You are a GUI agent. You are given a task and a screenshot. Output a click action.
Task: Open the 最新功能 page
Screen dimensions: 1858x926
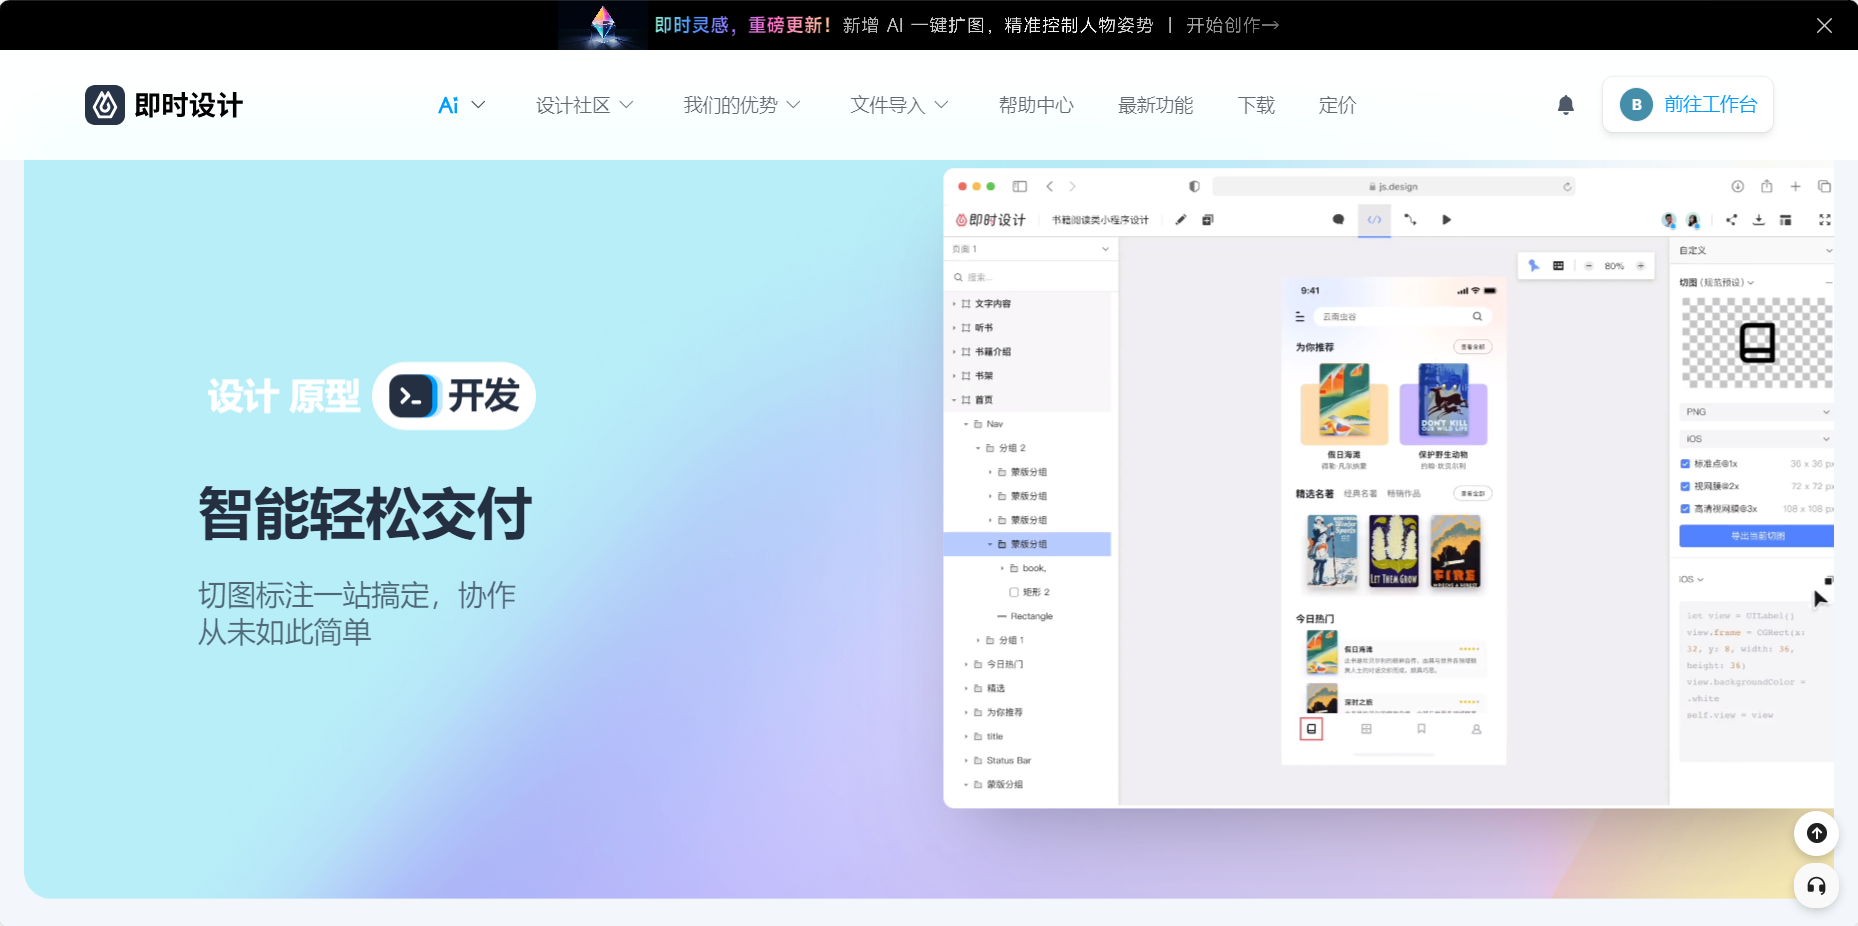point(1155,105)
